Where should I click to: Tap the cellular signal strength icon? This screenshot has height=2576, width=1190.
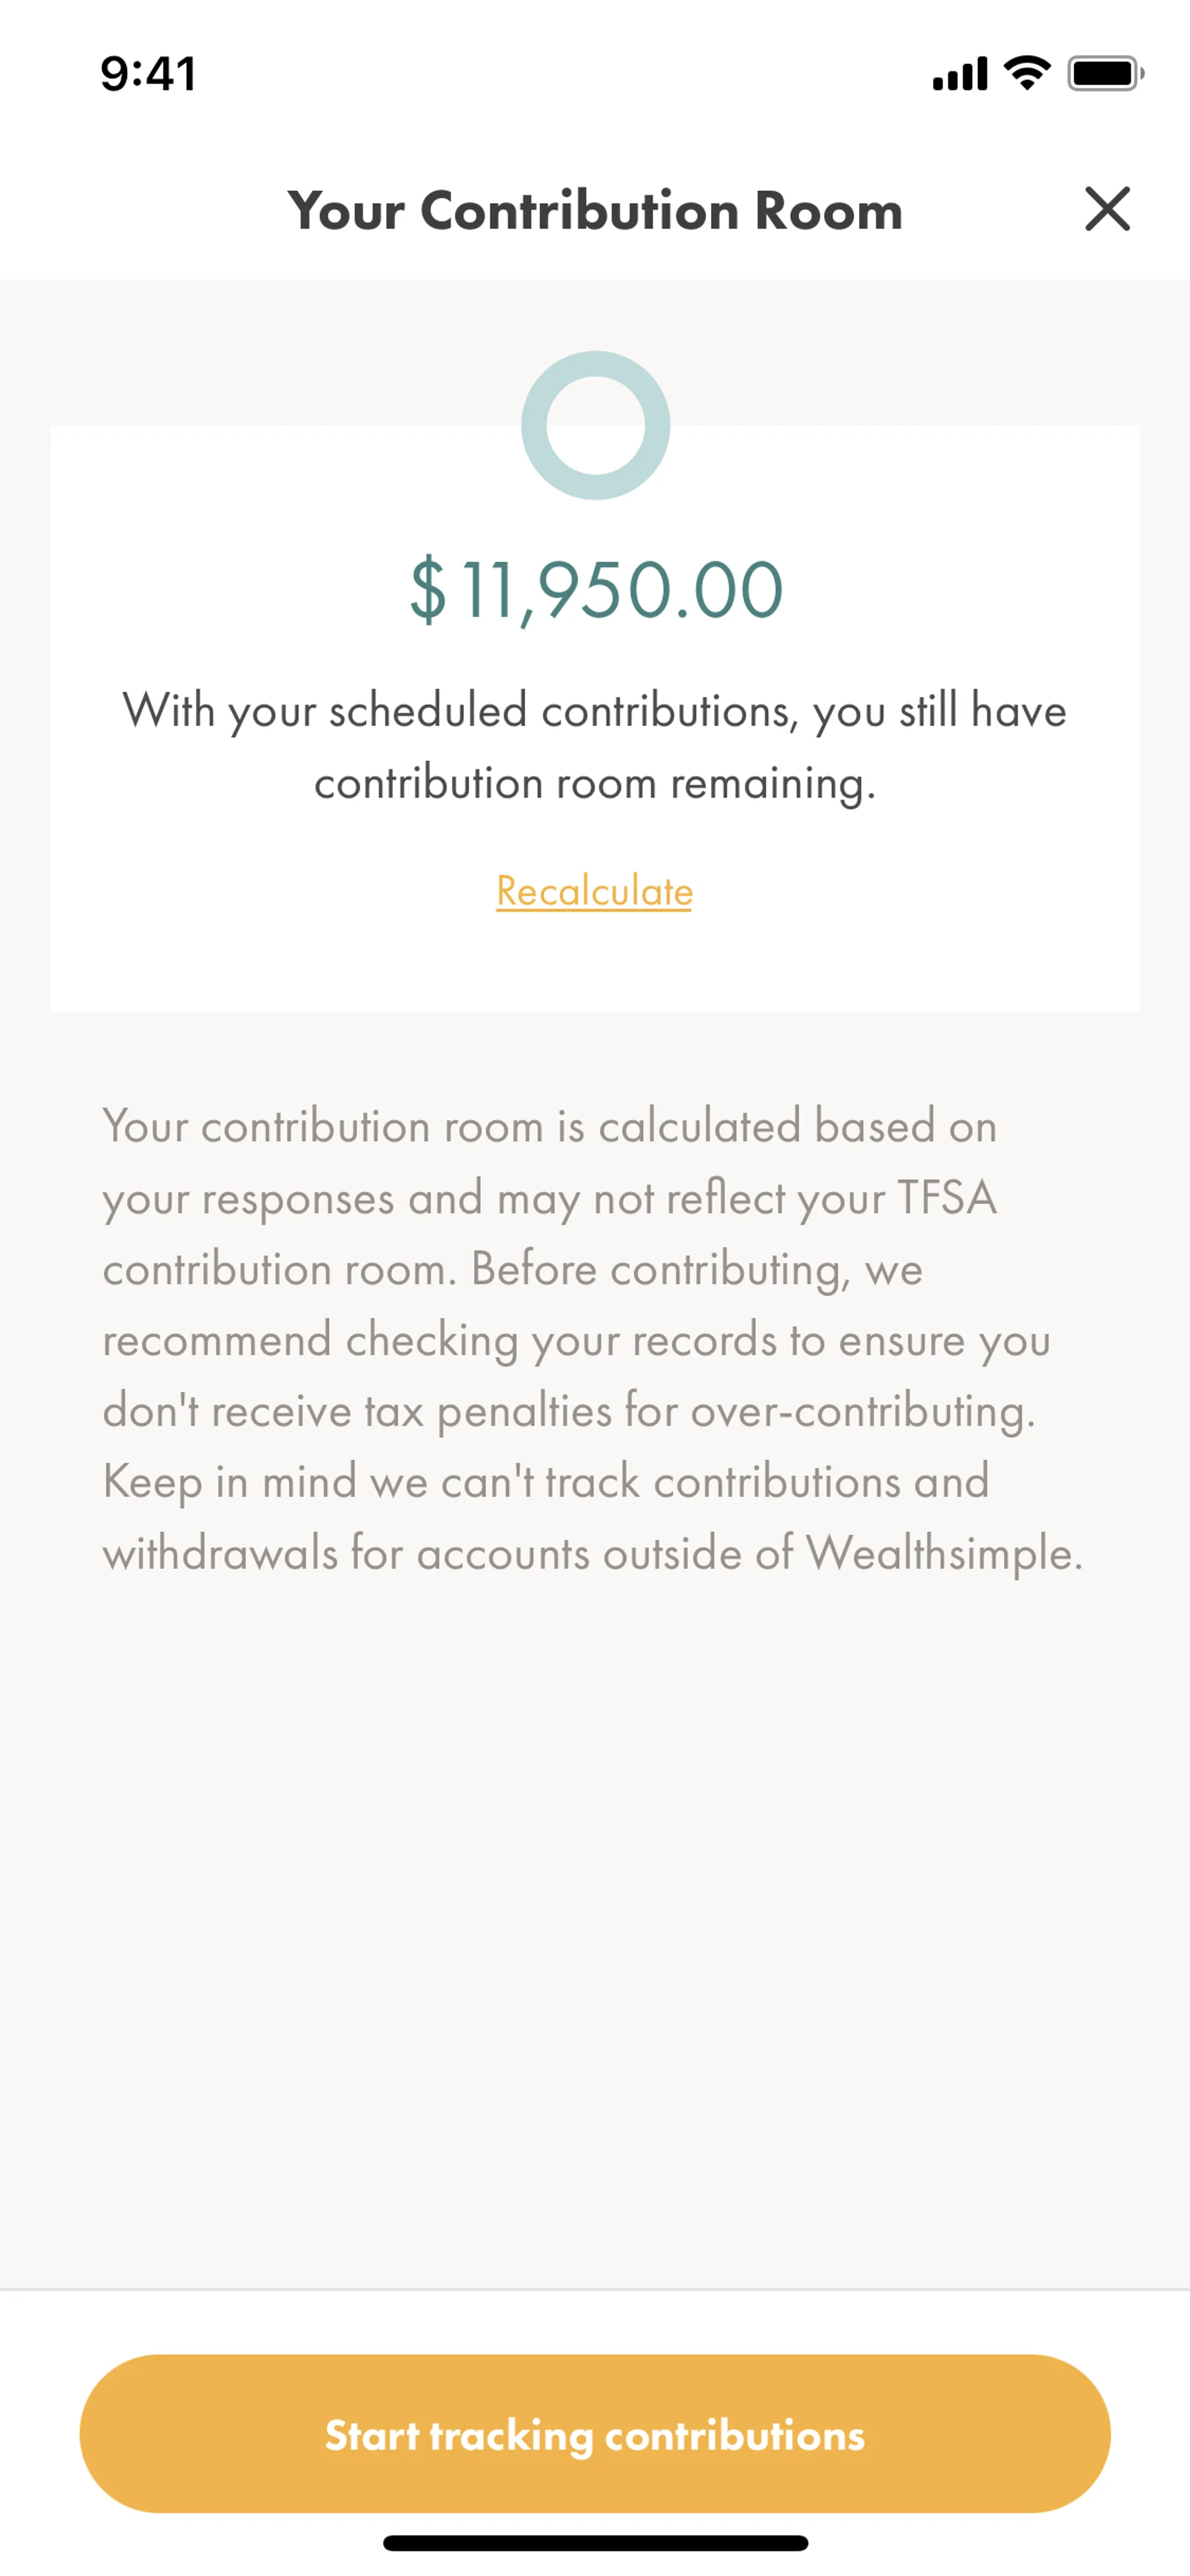pos(959,74)
